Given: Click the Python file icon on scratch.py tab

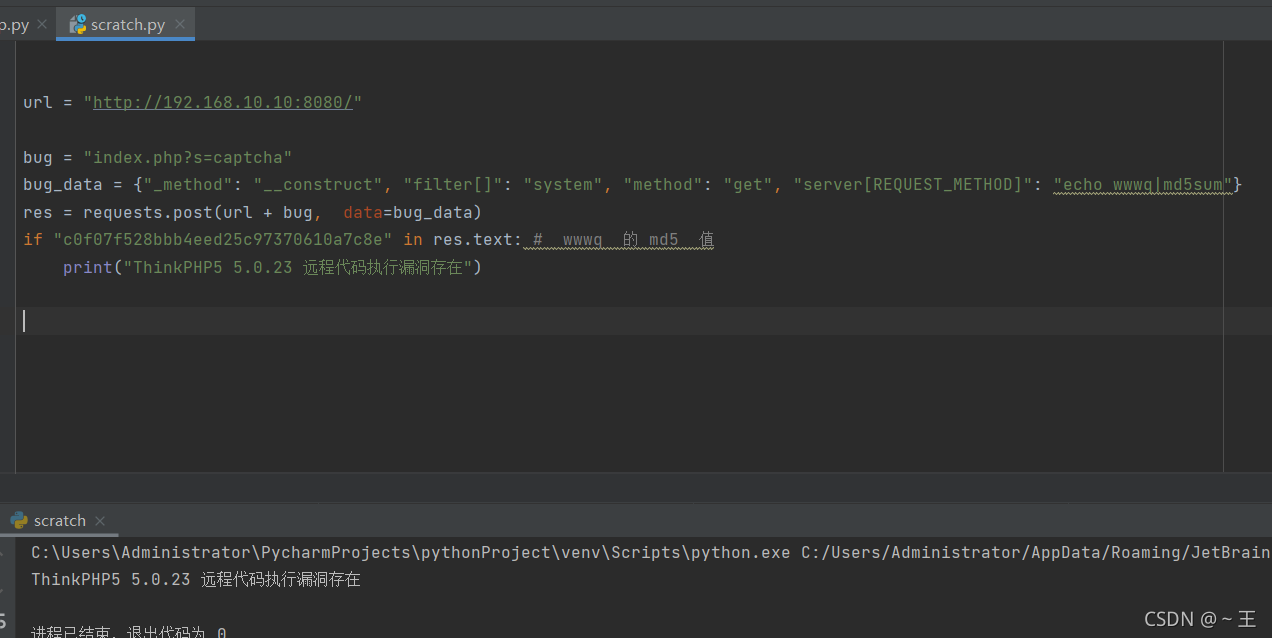Looking at the screenshot, I should 76,25.
